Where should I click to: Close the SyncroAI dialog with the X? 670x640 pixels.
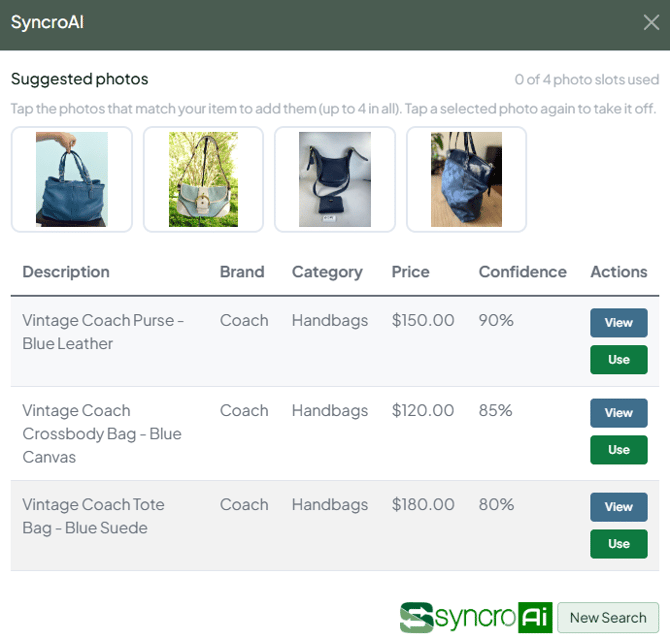pos(651,22)
